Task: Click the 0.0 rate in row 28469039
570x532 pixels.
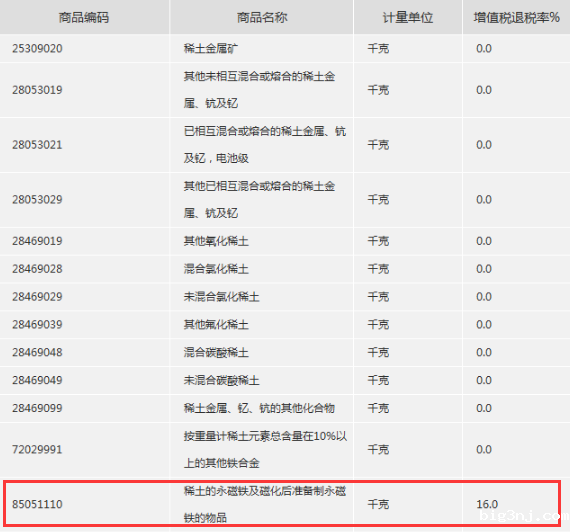Action: click(x=484, y=324)
